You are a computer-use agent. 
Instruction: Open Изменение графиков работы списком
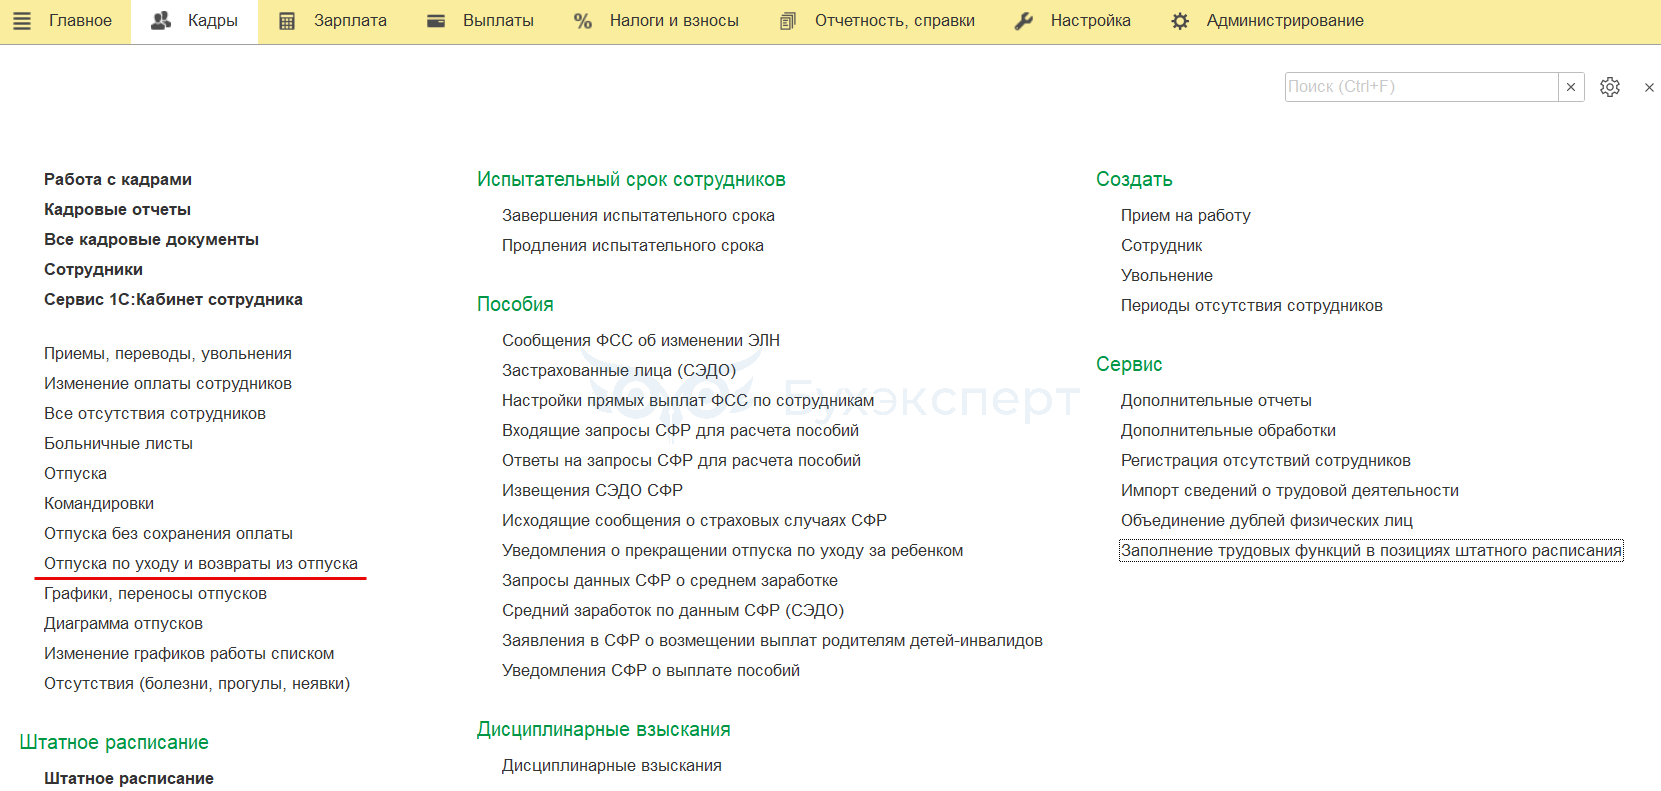189,654
